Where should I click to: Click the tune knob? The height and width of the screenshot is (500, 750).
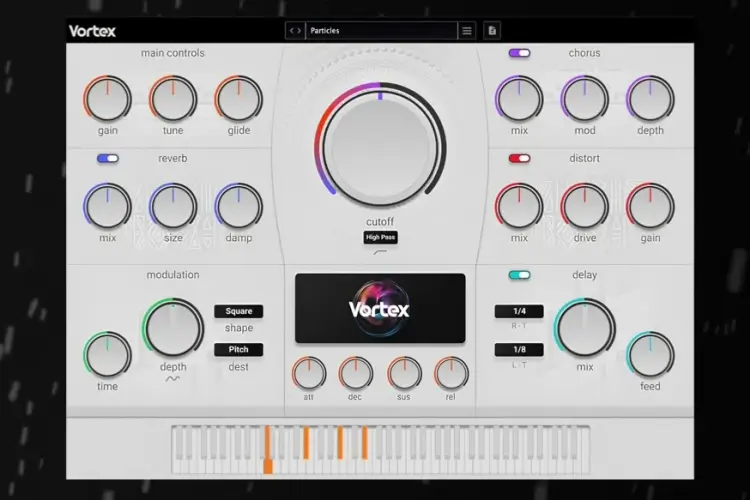coord(173,99)
